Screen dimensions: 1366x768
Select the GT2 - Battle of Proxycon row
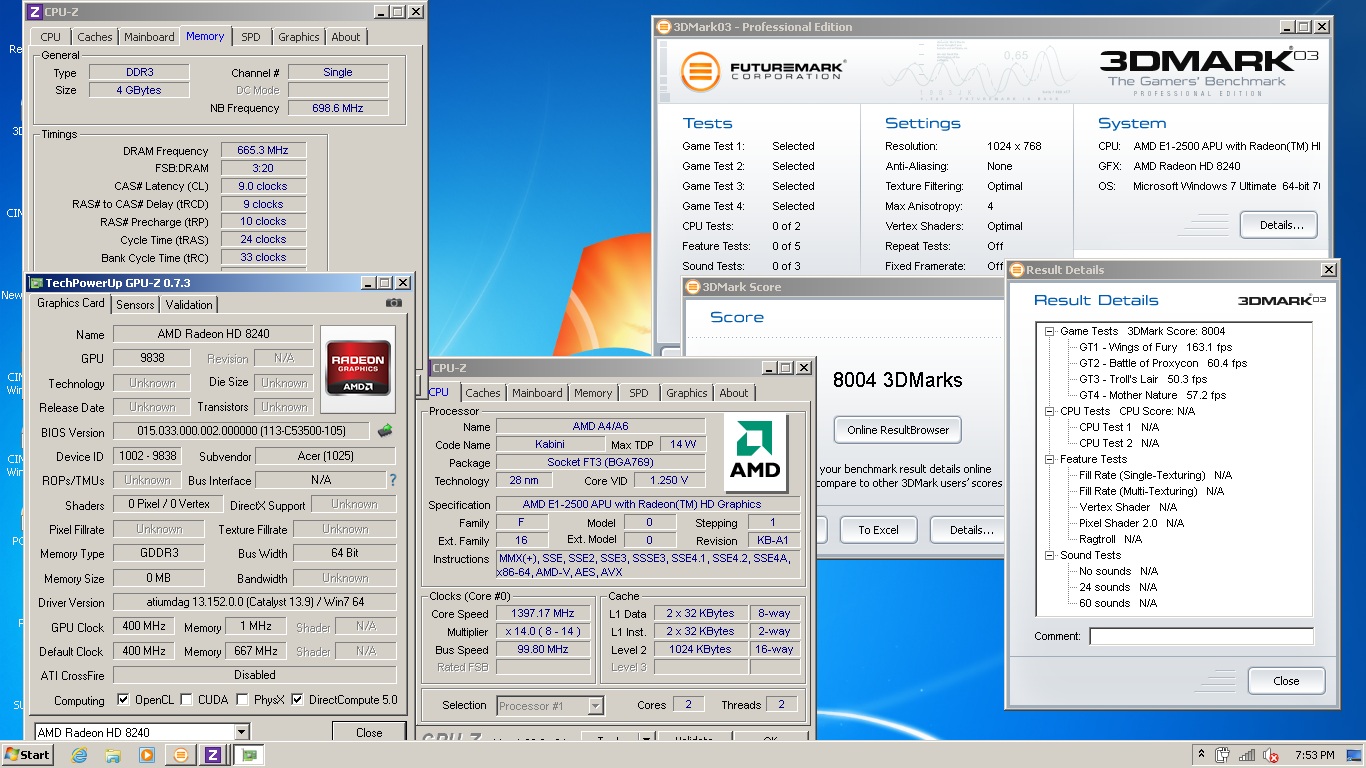(x=1163, y=363)
